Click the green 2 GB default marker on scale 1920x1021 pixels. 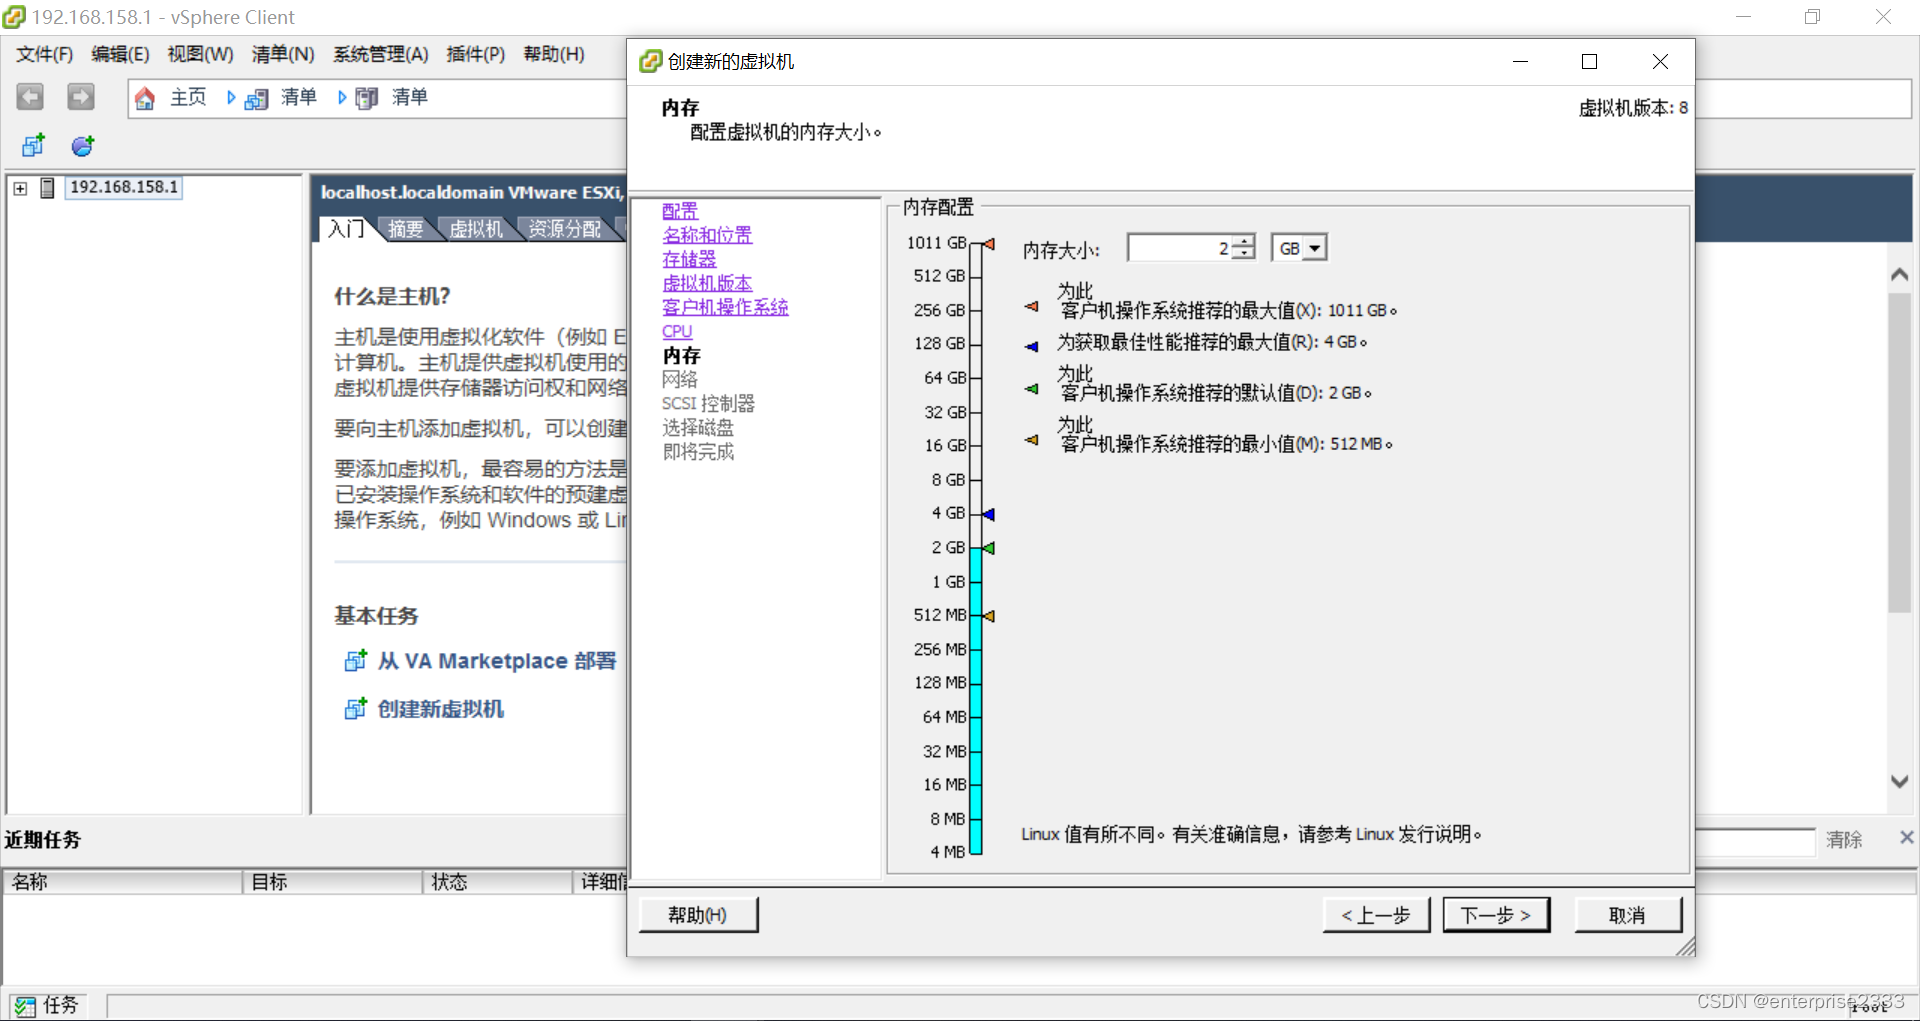[x=989, y=548]
